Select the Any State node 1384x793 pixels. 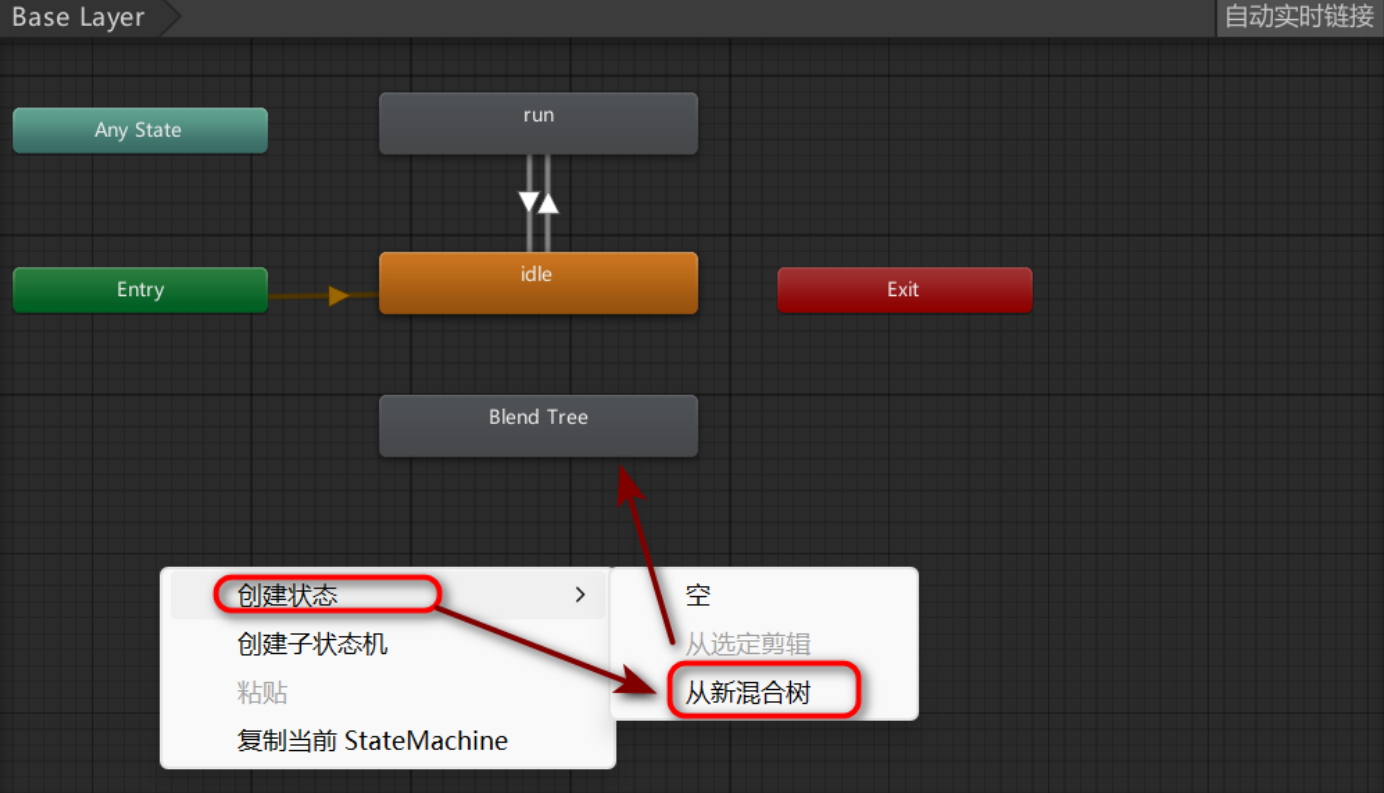click(x=140, y=130)
